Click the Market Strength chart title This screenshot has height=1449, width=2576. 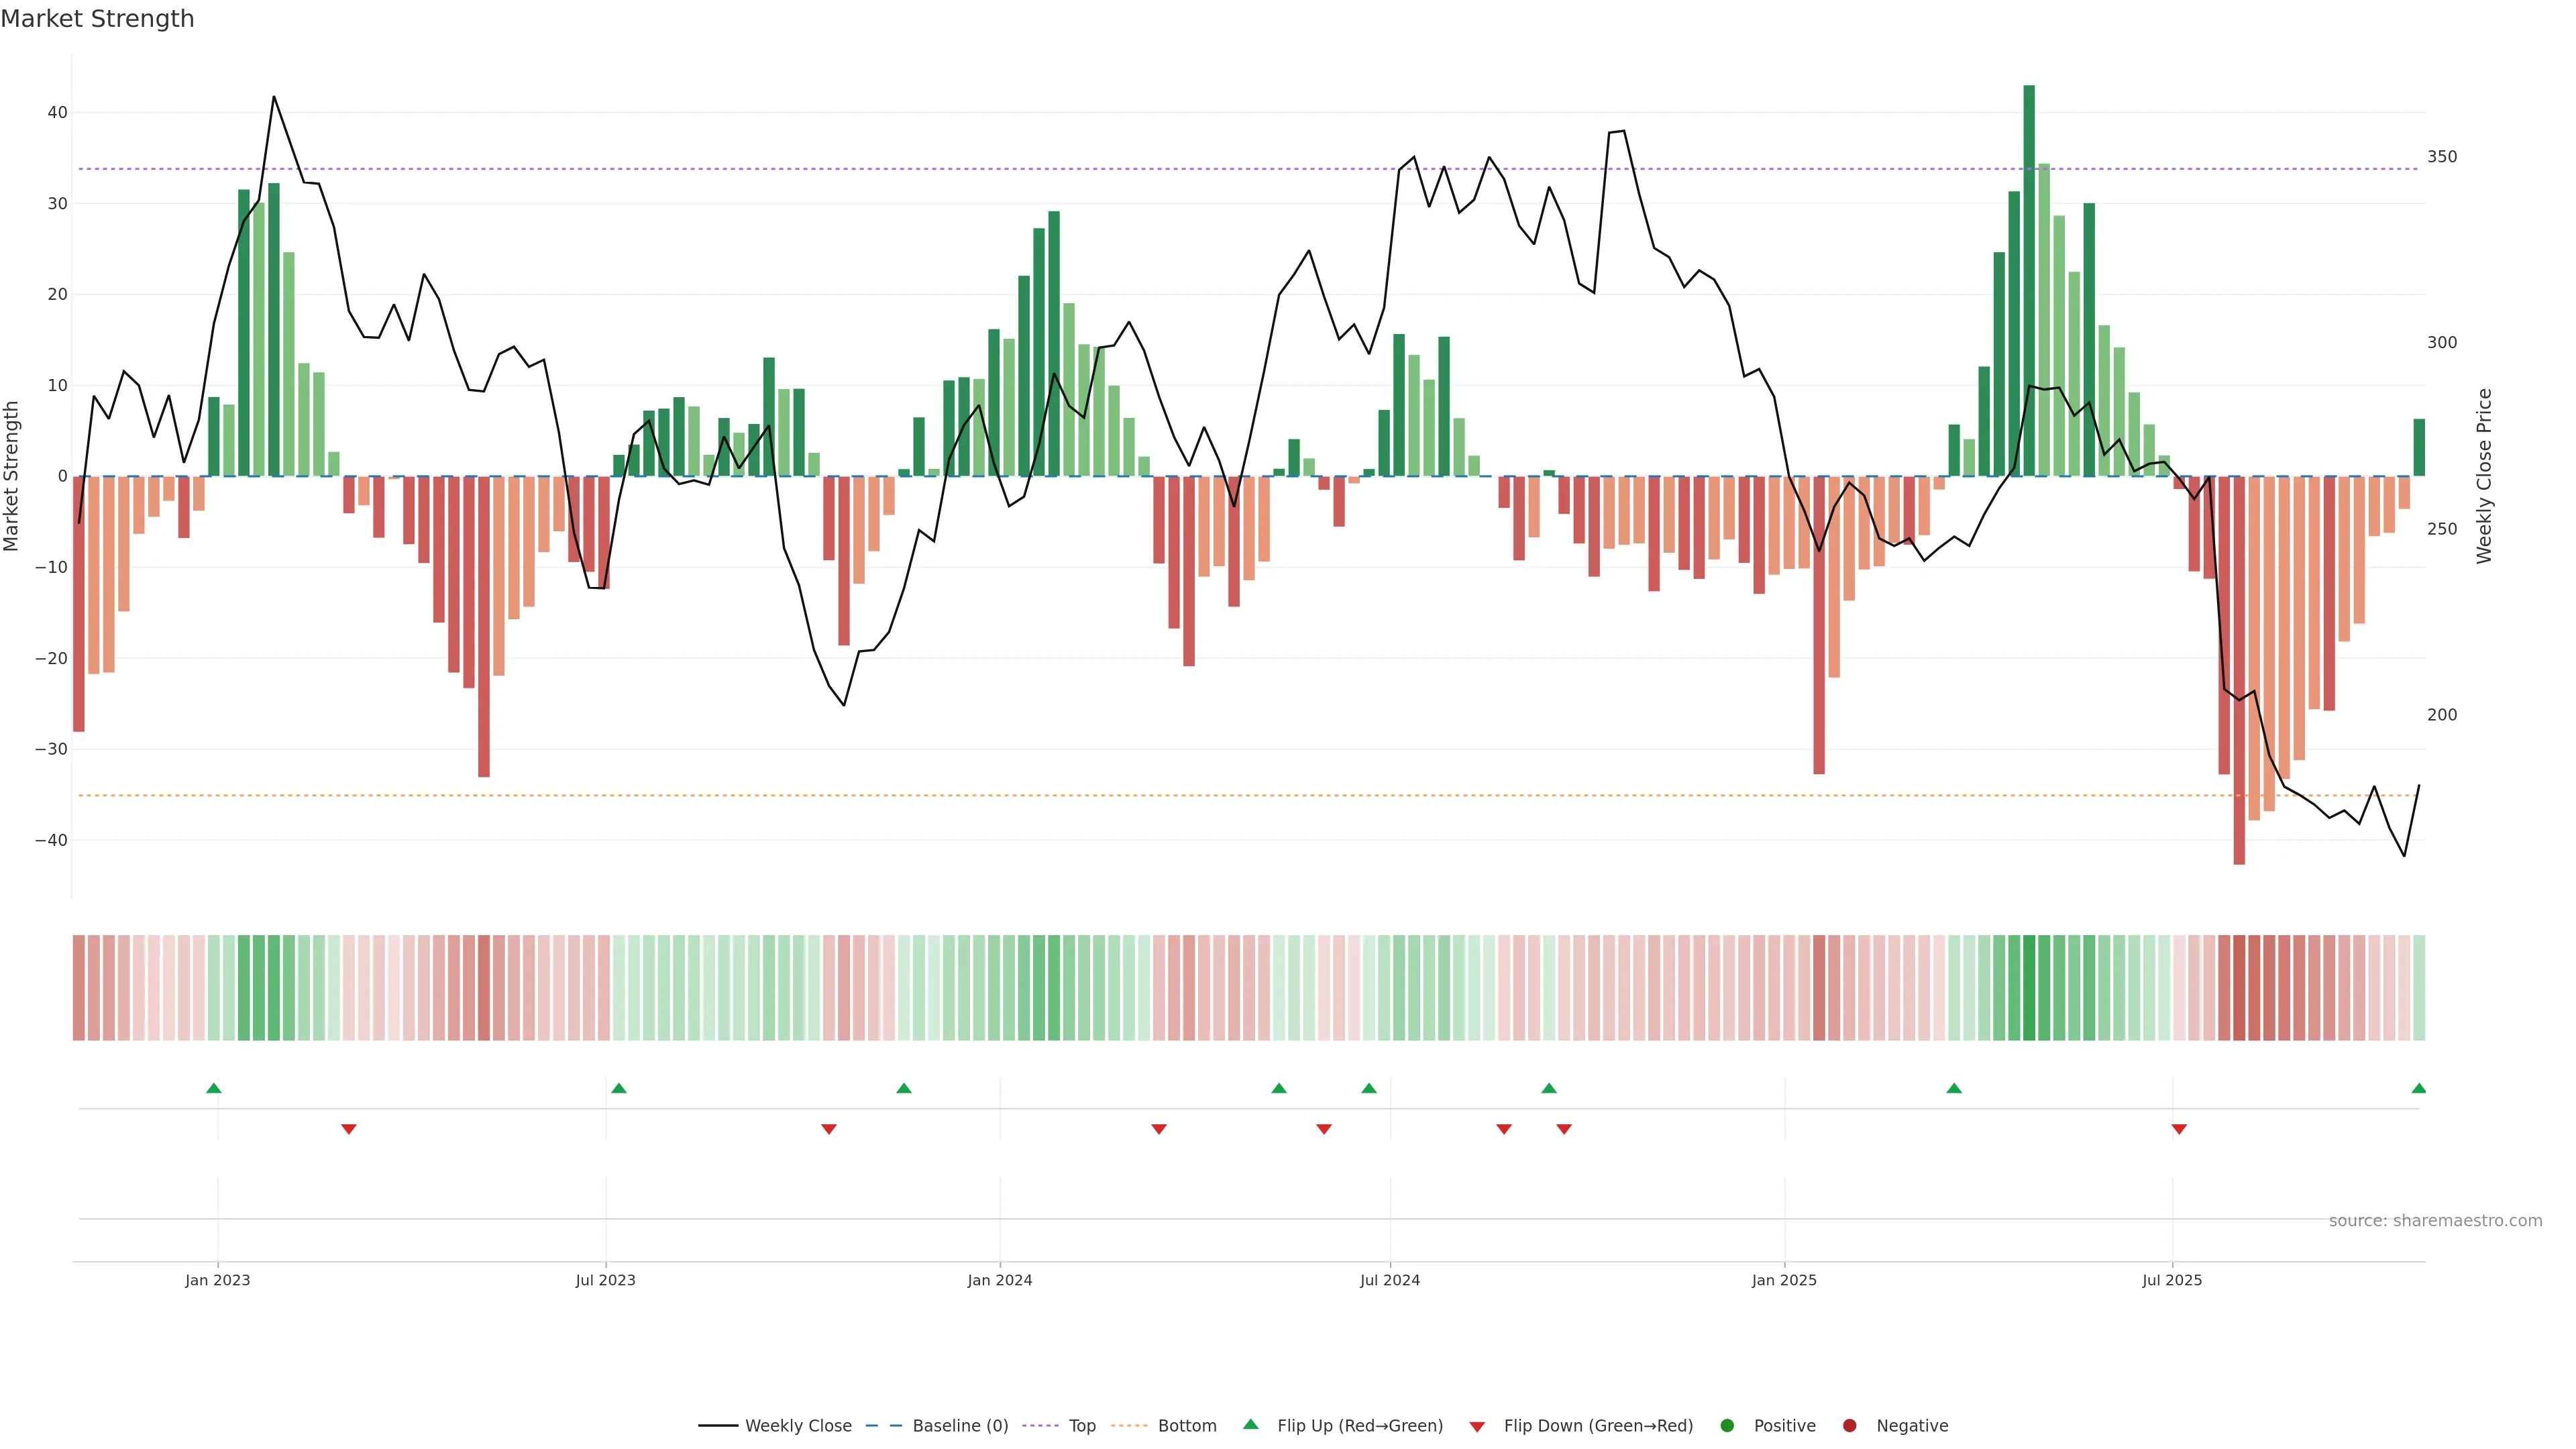click(x=97, y=19)
